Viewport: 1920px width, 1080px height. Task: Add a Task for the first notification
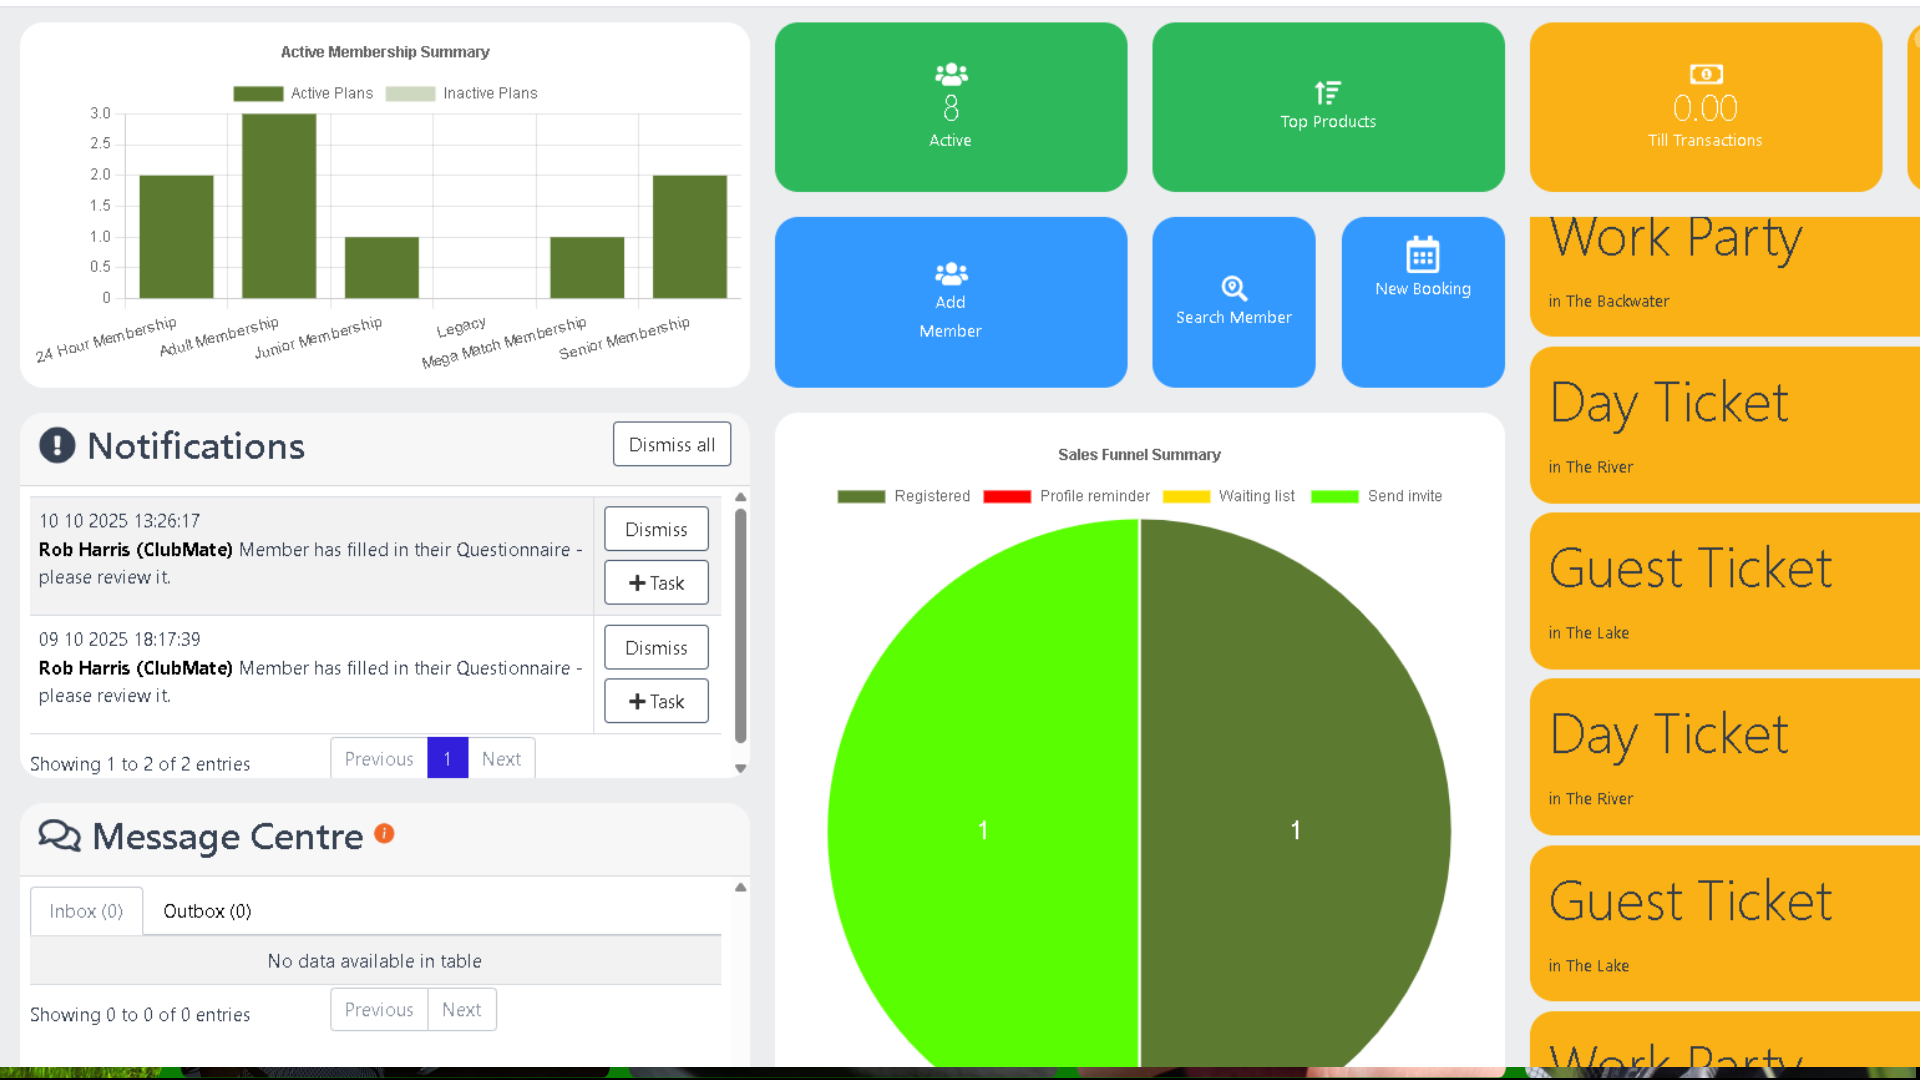coord(655,582)
